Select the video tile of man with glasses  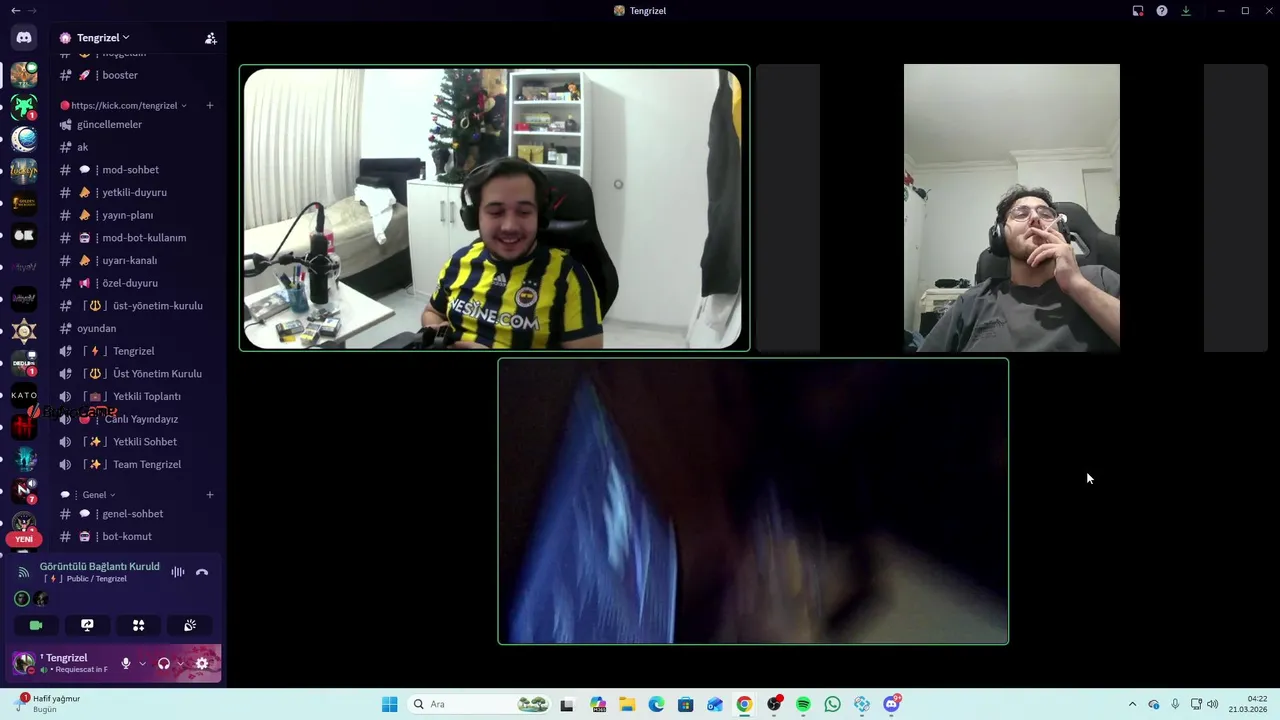click(x=1012, y=208)
